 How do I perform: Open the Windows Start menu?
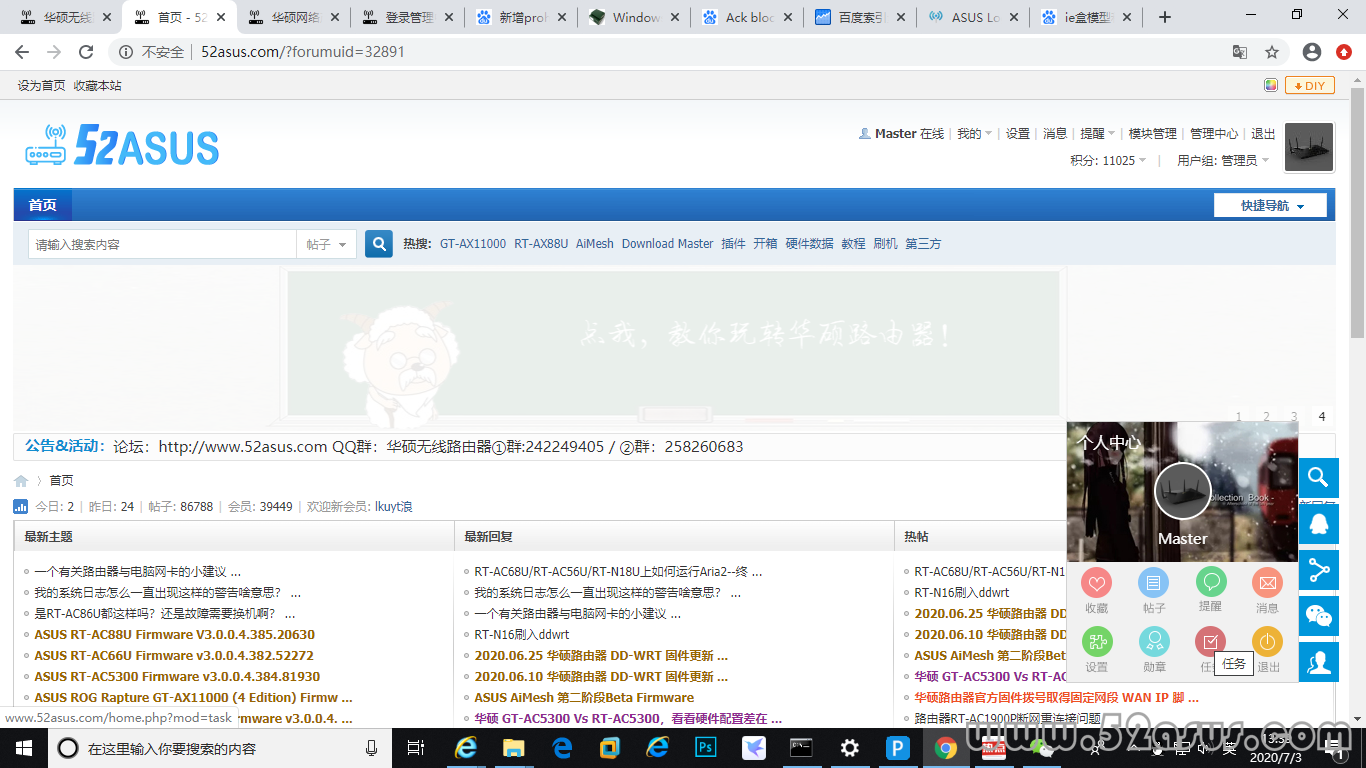22,748
